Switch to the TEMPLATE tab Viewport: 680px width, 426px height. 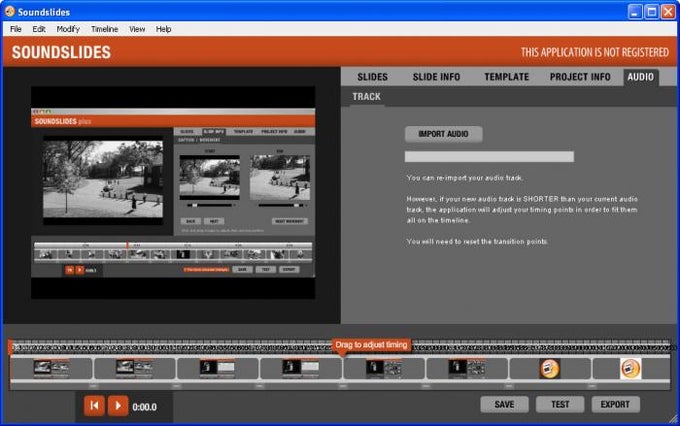pos(507,77)
